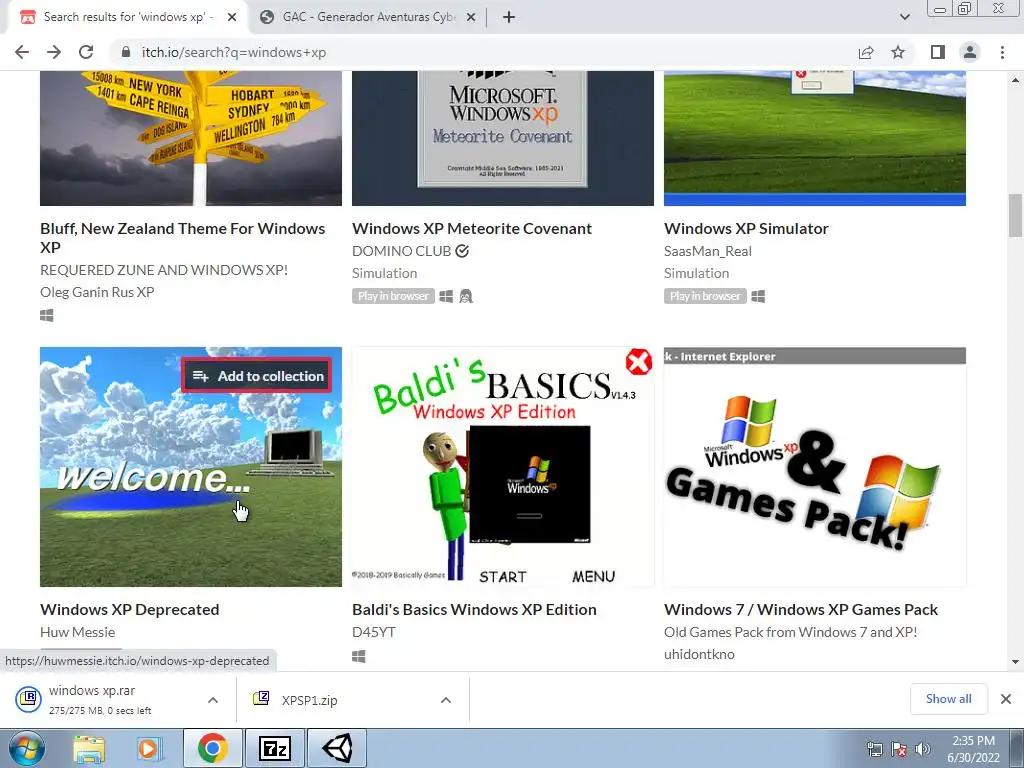Screen dimensions: 1024x768
Task: Show all downloads
Action: tap(948, 699)
